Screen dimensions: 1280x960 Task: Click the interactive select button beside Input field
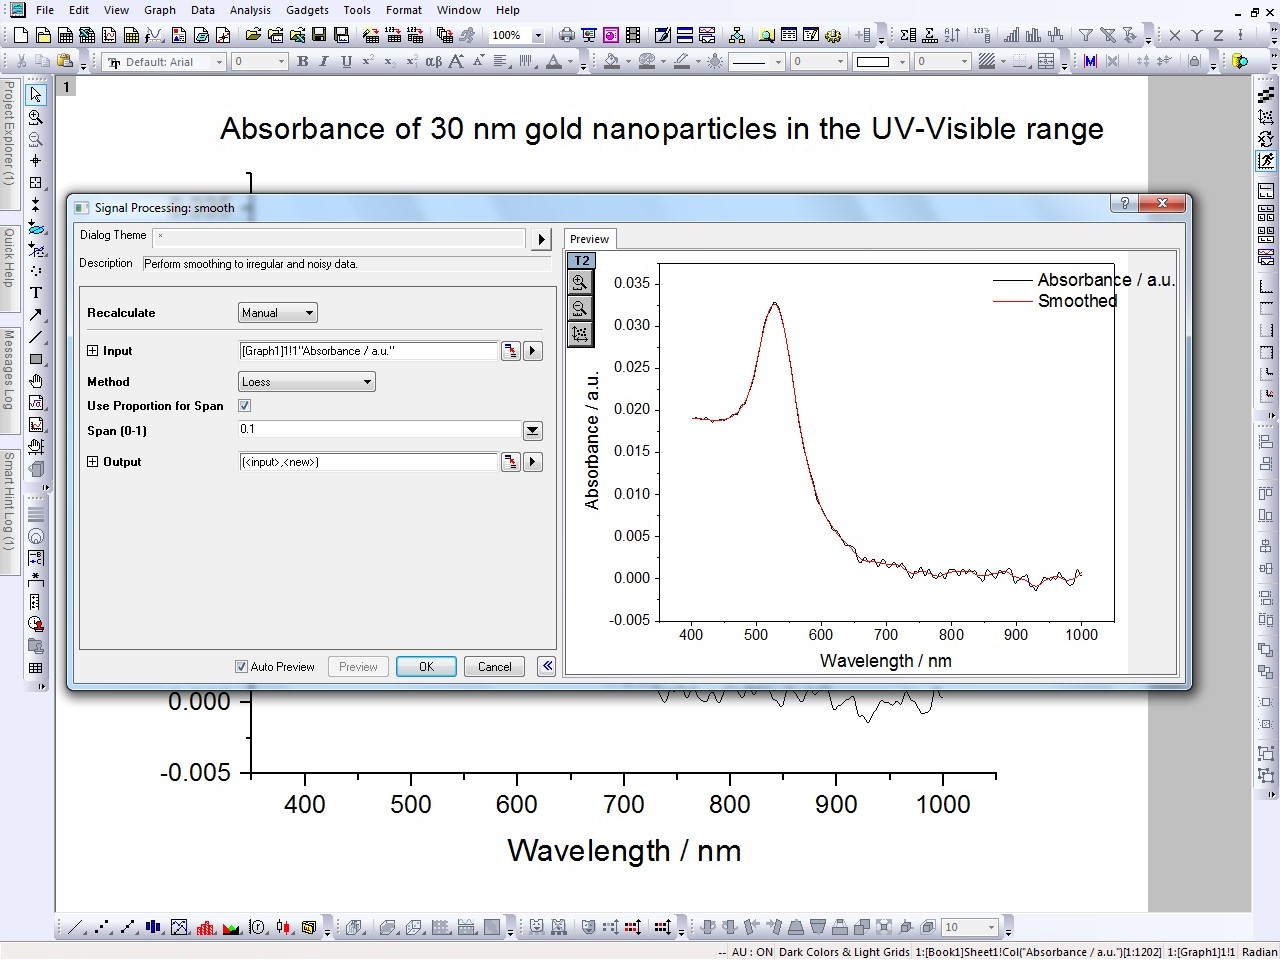511,351
